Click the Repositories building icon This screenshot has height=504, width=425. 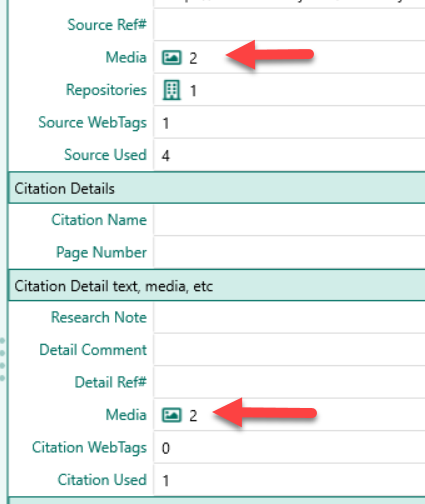pyautogui.click(x=172, y=90)
